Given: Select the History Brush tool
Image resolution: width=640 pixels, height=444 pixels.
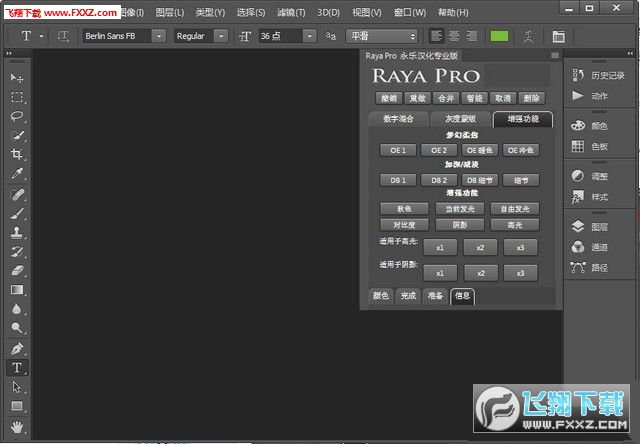Looking at the screenshot, I should click(17, 251).
